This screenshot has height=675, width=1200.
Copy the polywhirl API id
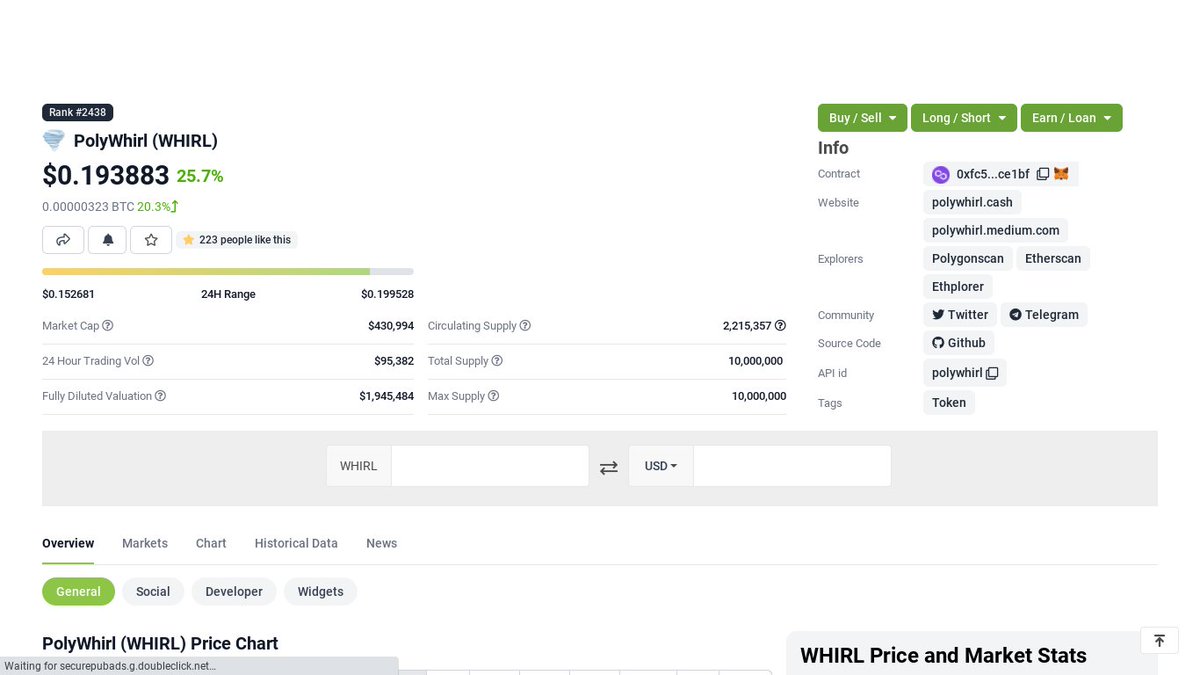coord(992,373)
